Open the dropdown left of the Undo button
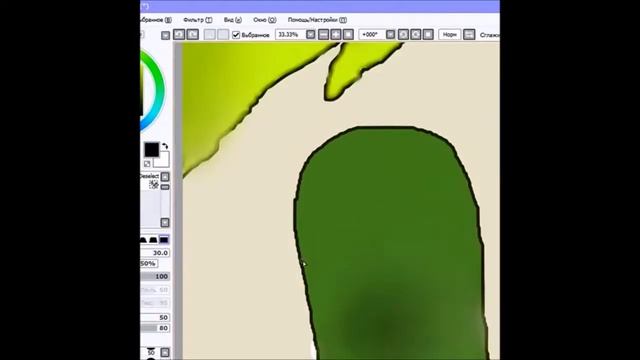The height and width of the screenshot is (360, 640). [165, 36]
